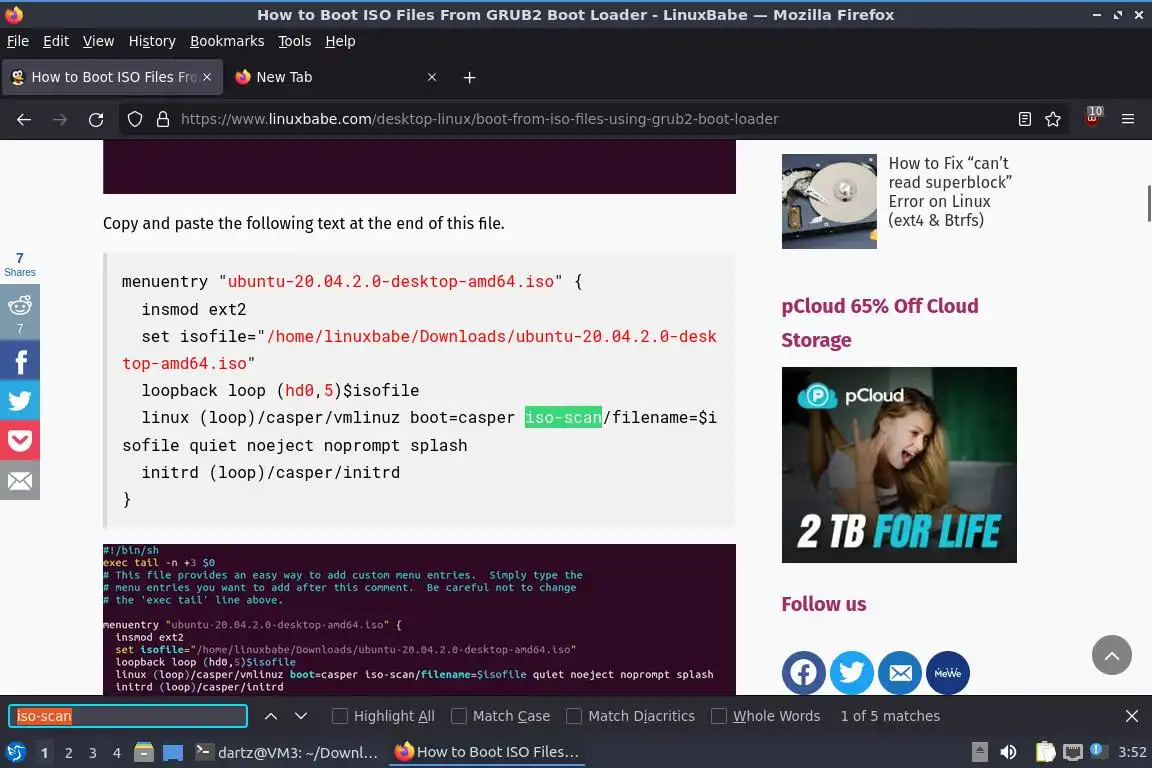Click the terminal screenshot image of grub file
The image size is (1152, 768).
419,620
